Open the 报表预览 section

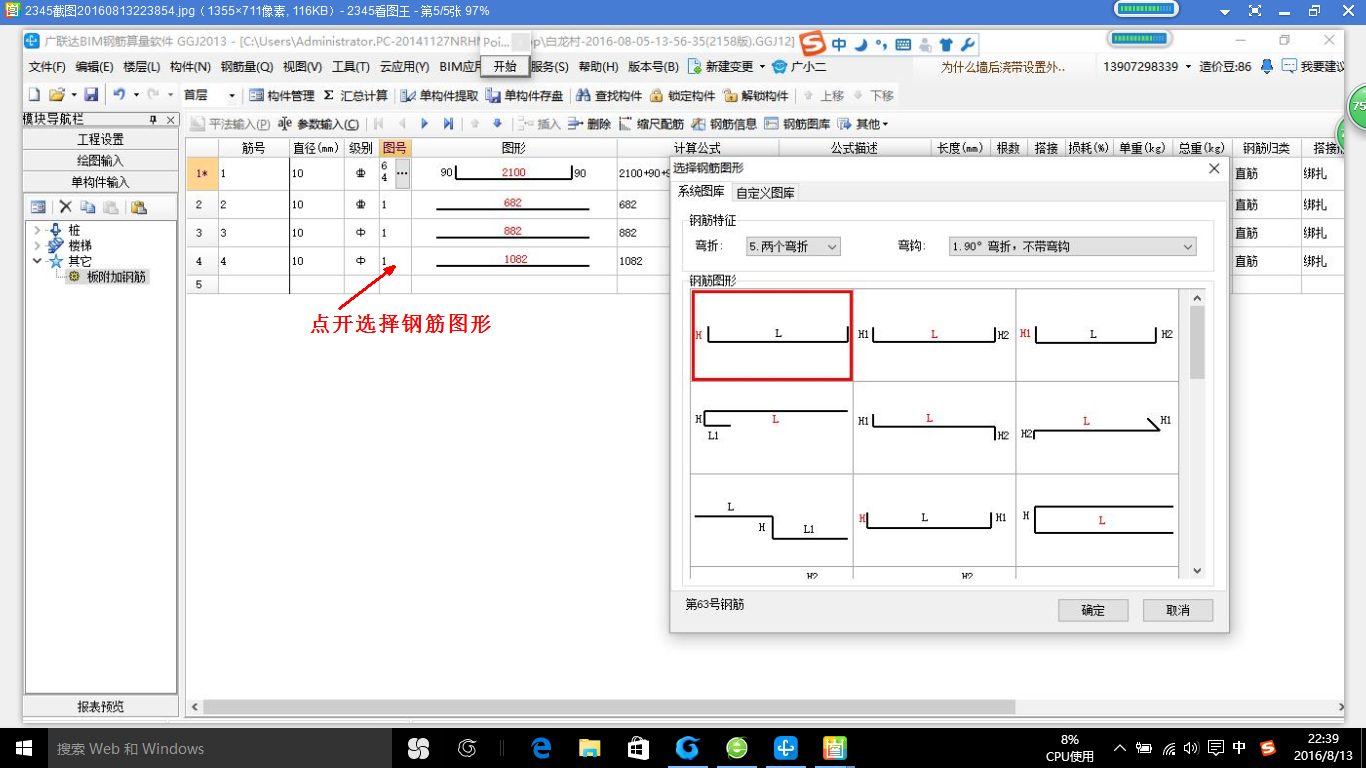(x=101, y=706)
